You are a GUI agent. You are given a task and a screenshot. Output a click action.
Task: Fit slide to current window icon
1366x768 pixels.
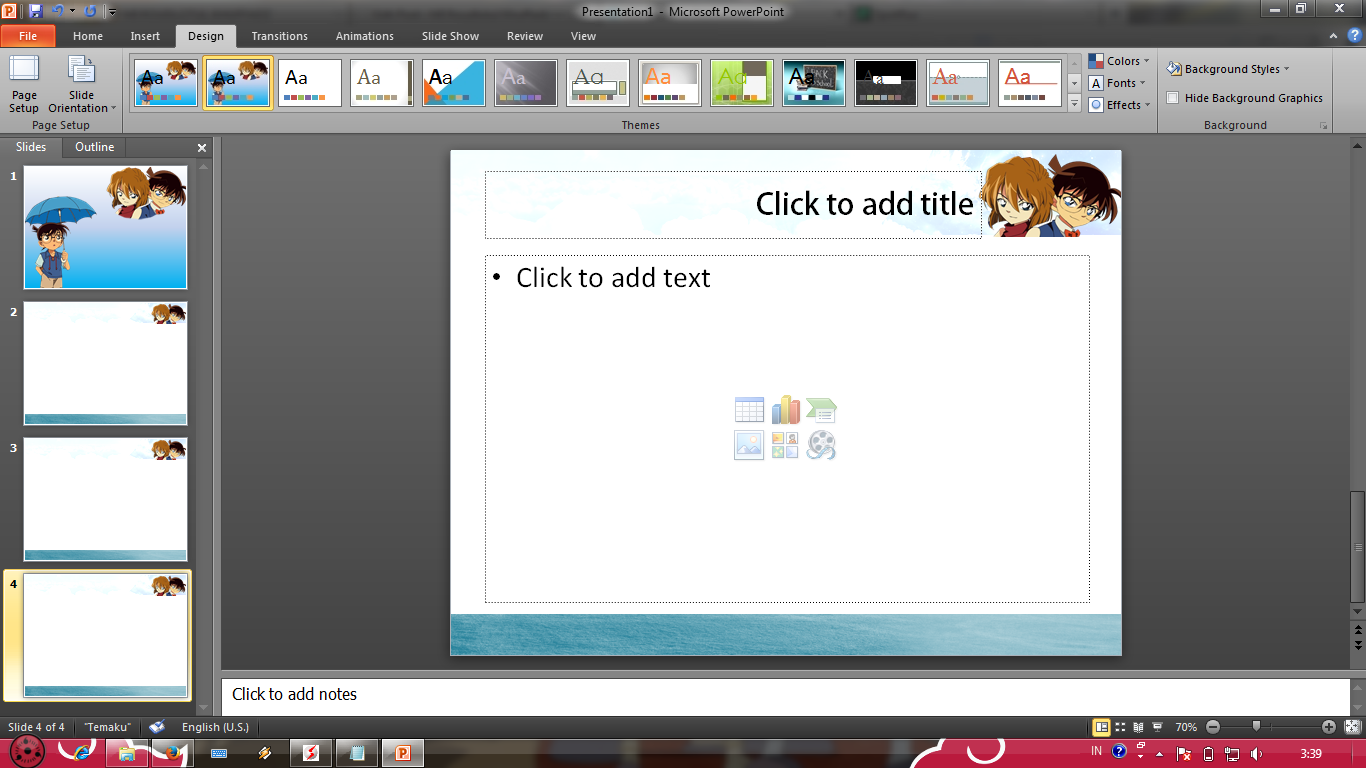(x=1352, y=727)
